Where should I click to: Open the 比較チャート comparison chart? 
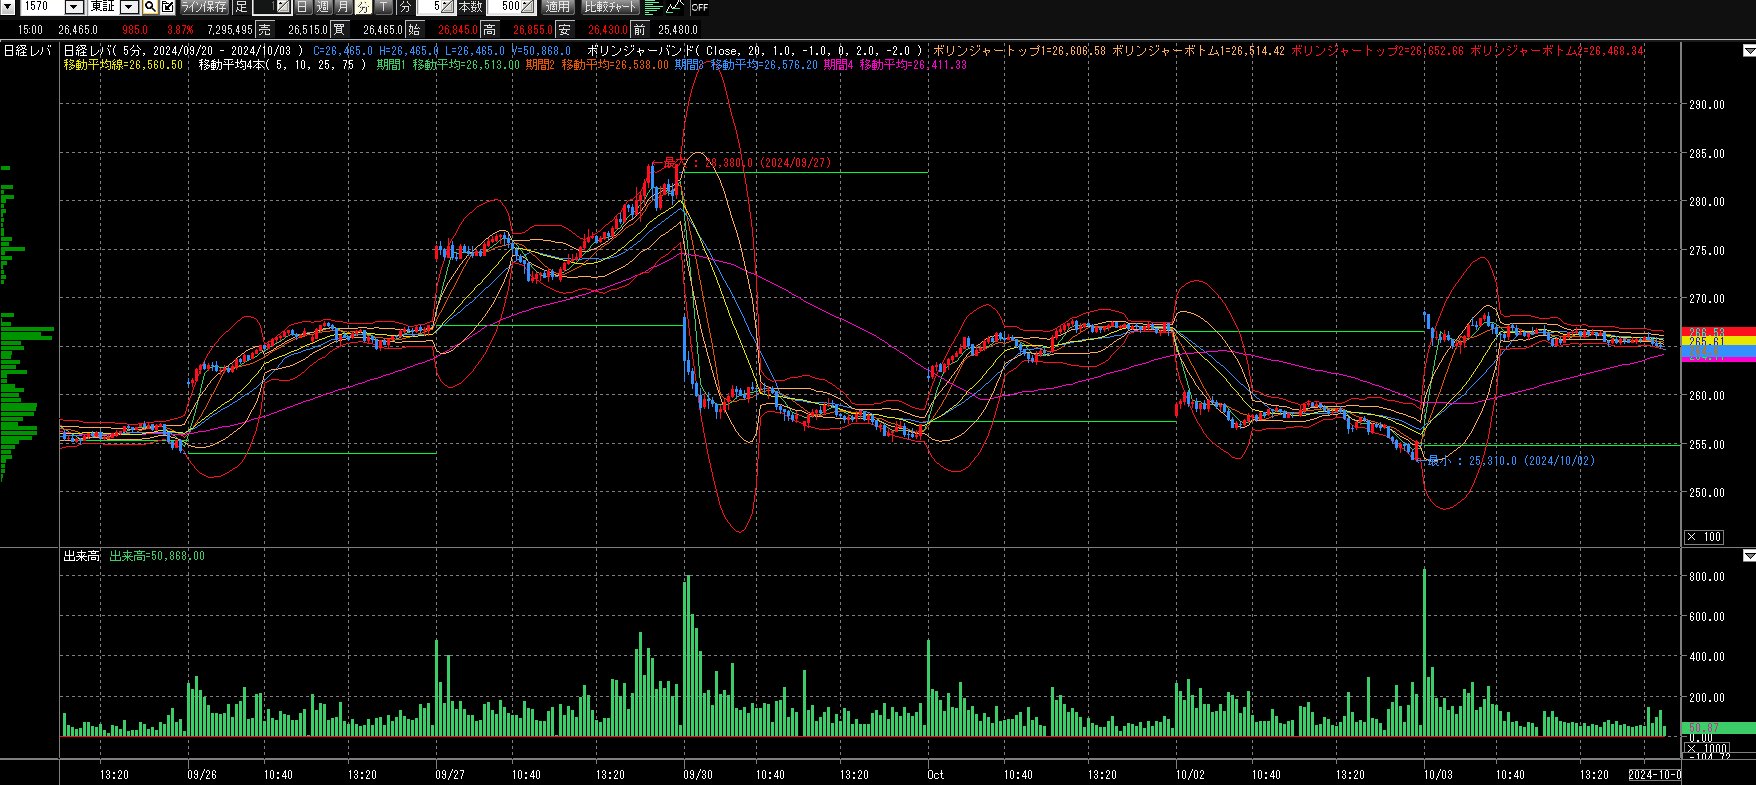pos(610,7)
